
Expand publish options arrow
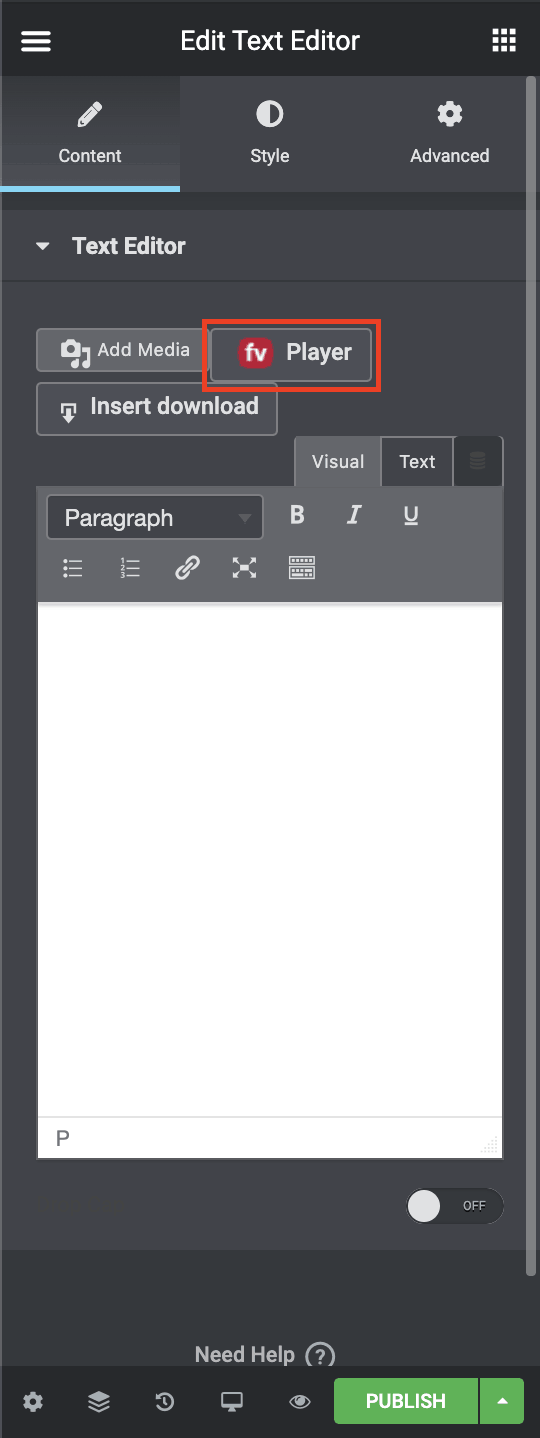click(x=502, y=1401)
